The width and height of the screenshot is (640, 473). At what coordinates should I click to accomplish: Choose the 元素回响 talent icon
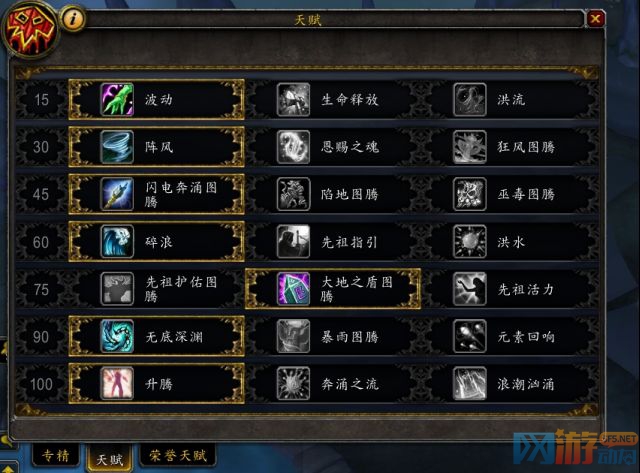469,336
